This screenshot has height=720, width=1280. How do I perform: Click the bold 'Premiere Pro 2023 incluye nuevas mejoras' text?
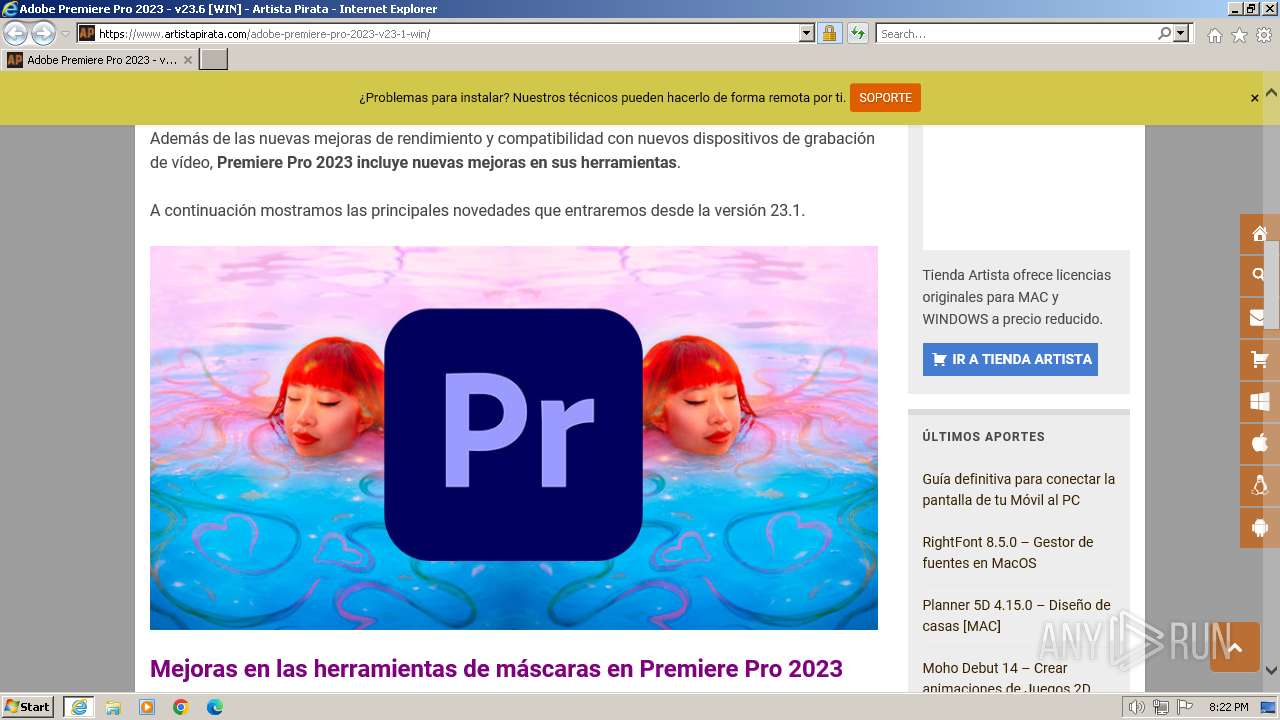tap(447, 162)
